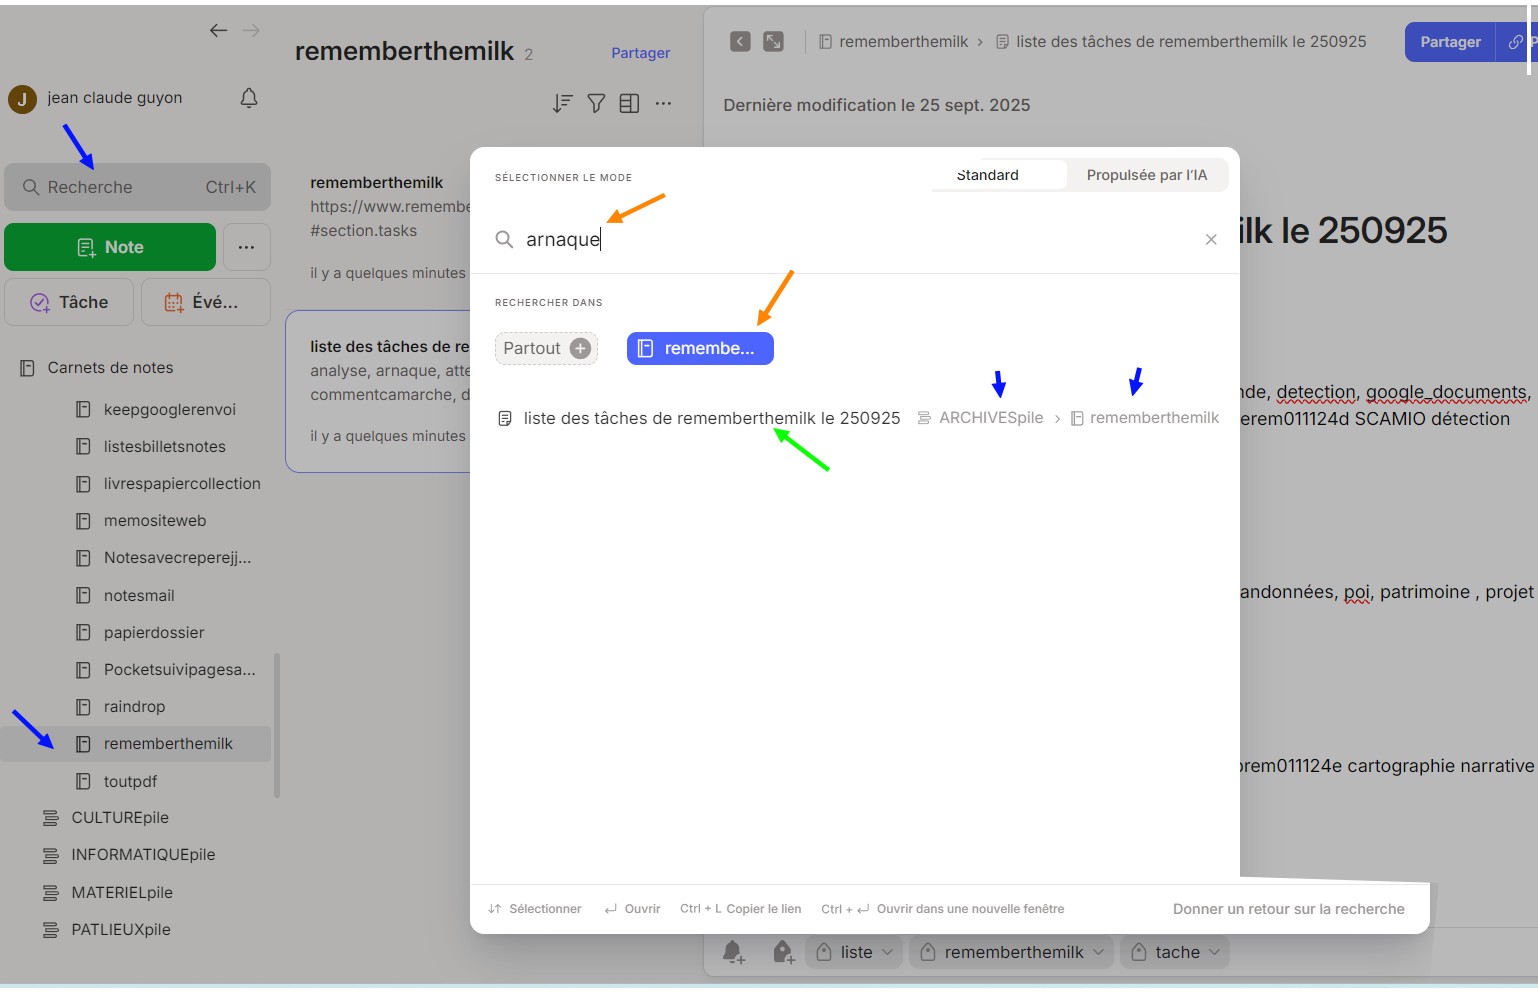1538x996 pixels.
Task: Open the notifications bell
Action: (x=249, y=98)
